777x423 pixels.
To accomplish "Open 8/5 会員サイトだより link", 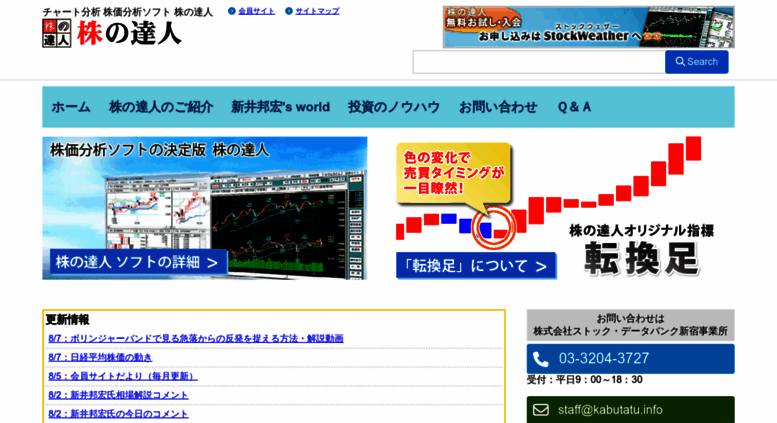I will pos(123,376).
